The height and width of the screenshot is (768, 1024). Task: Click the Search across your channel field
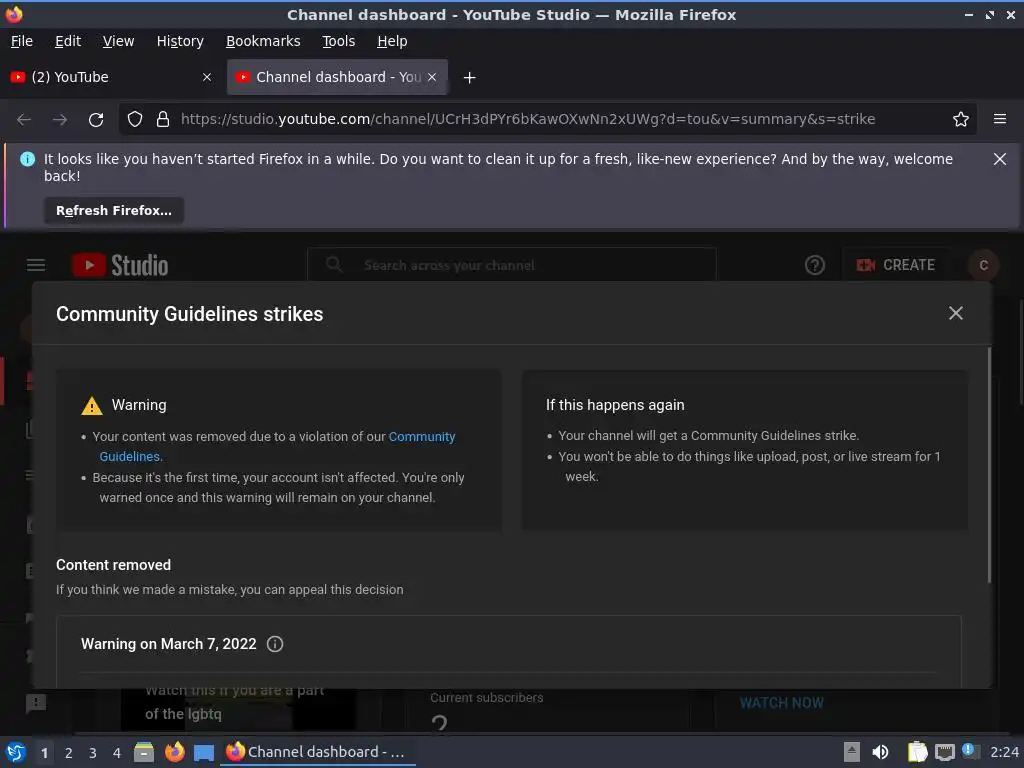pos(511,265)
